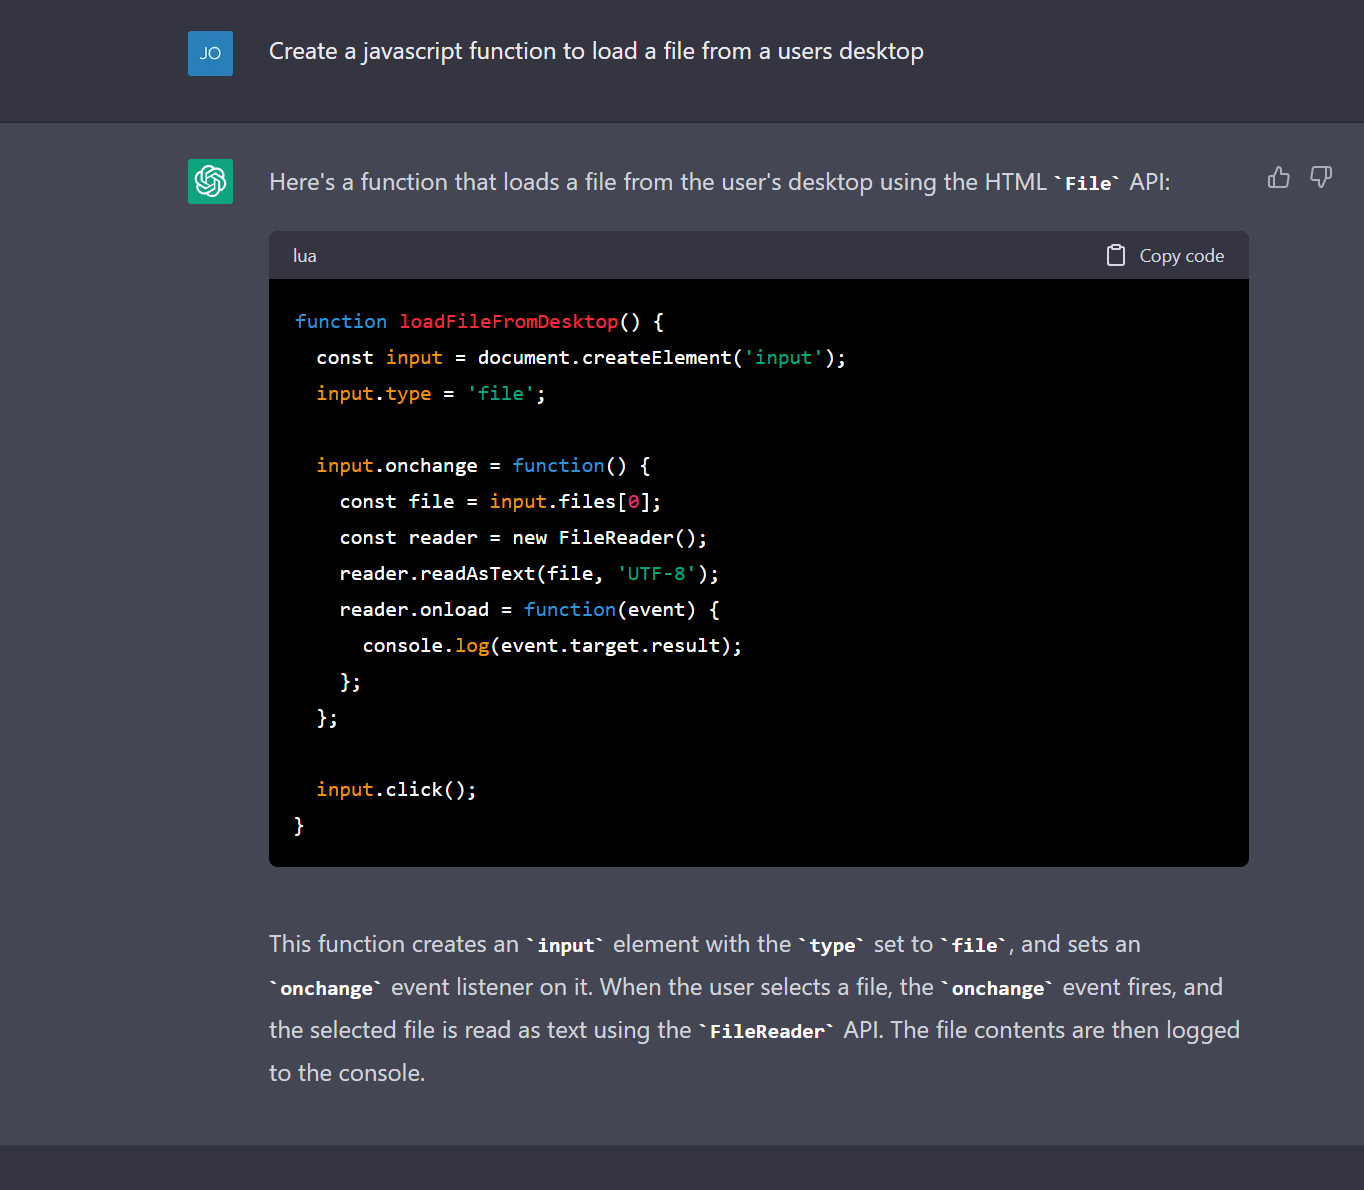Click the user prompt about loading a file
Image resolution: width=1364 pixels, height=1190 pixels.
pos(596,52)
